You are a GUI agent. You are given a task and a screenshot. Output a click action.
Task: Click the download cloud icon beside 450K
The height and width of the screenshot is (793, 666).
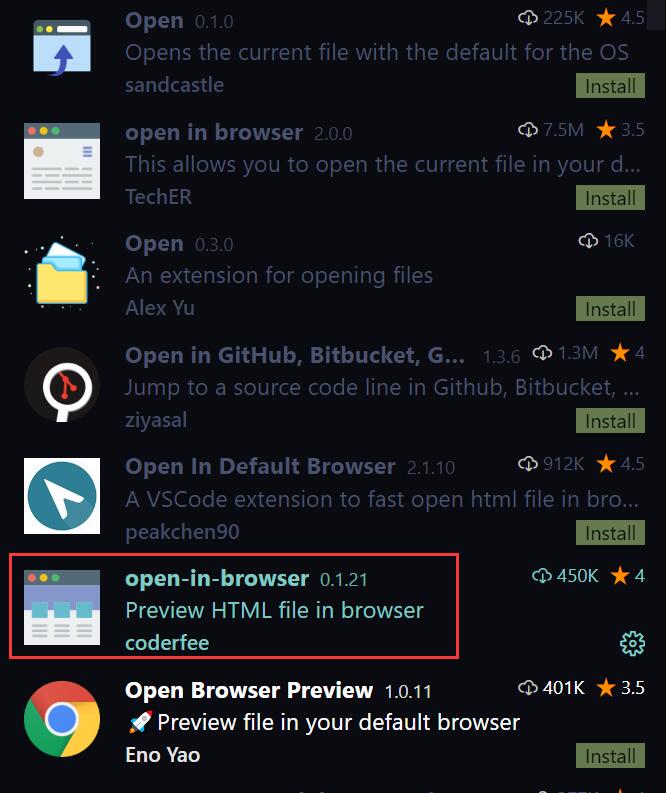(x=542, y=576)
